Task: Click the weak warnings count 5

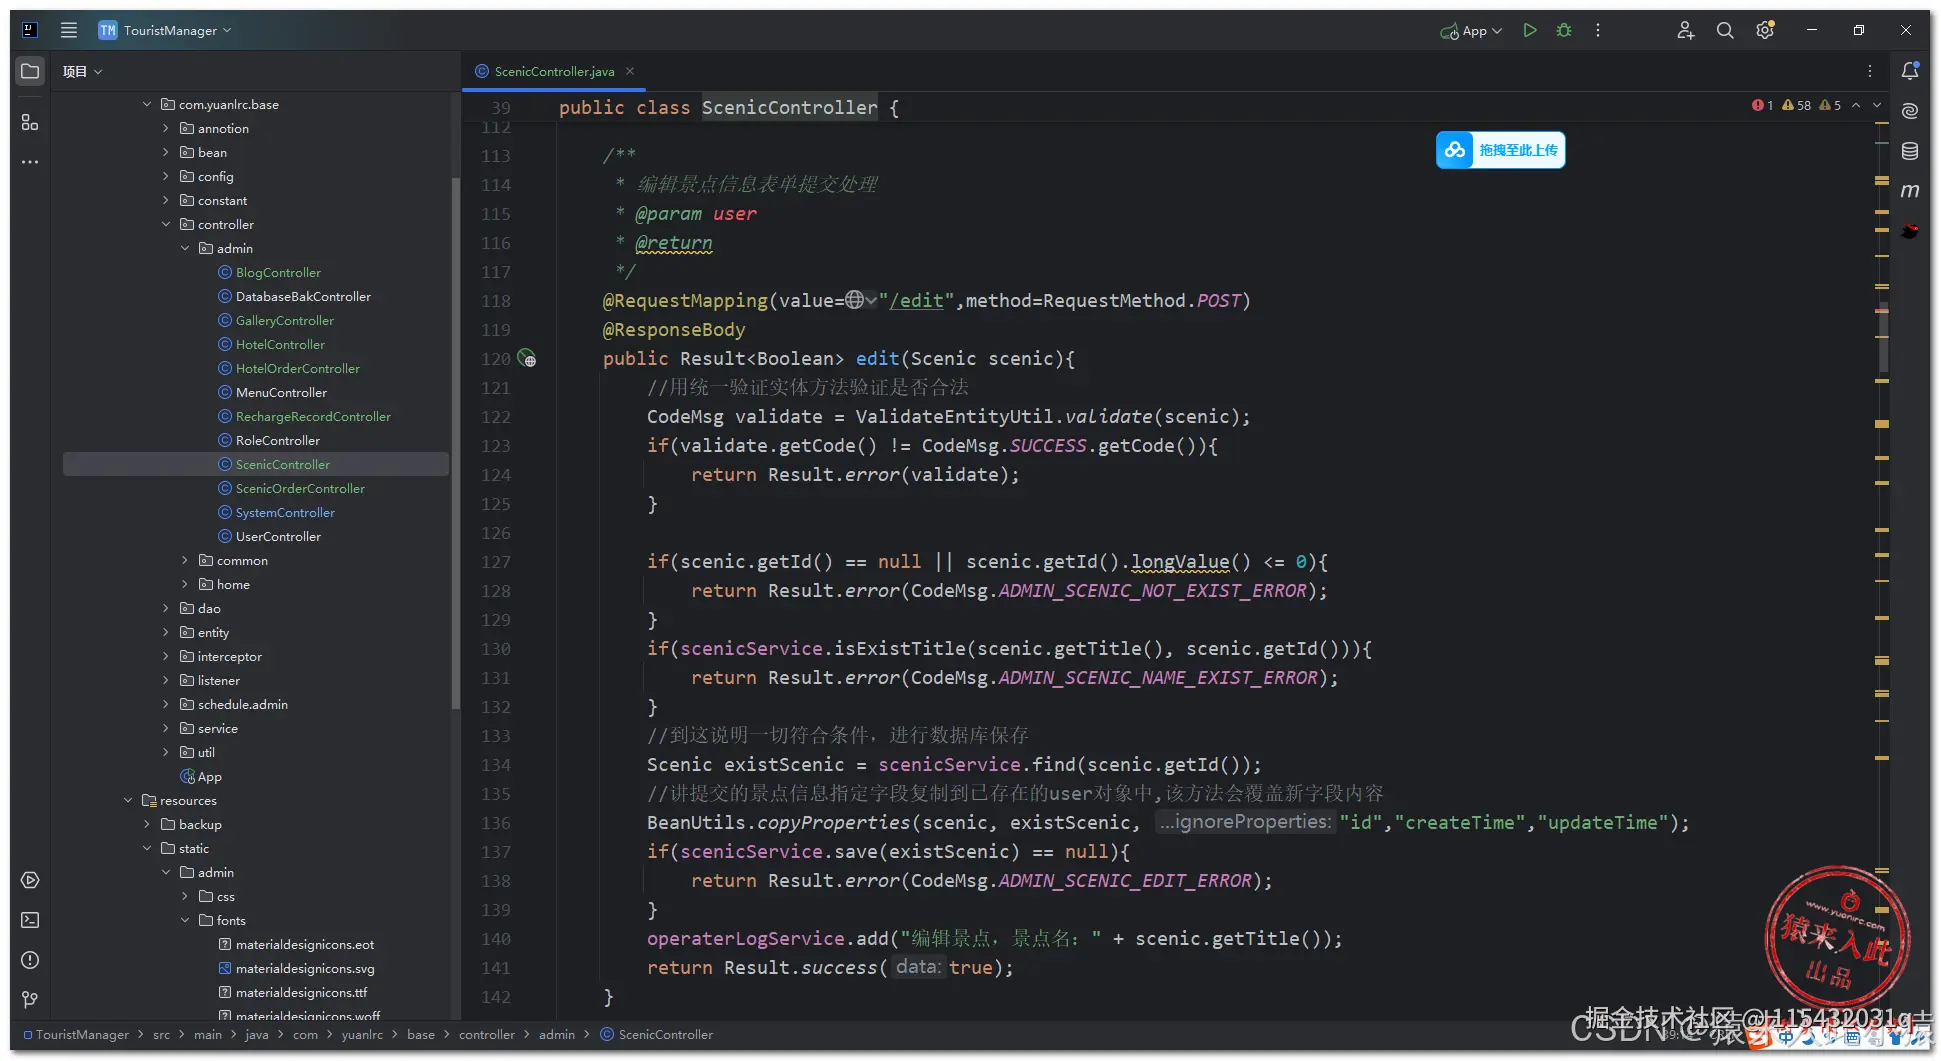Action: (x=1830, y=105)
